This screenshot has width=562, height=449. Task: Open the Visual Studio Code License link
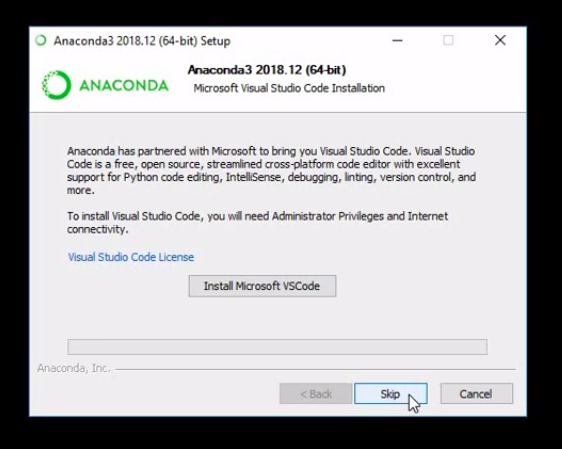coord(131,257)
